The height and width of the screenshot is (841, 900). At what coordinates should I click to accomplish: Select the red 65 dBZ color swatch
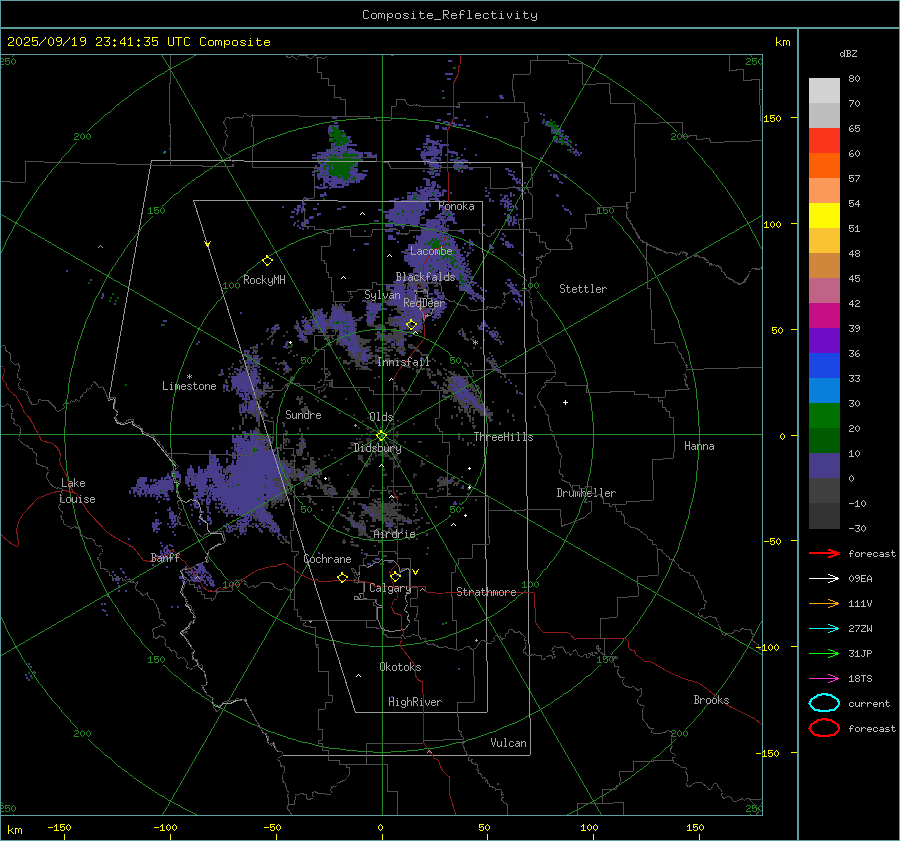pyautogui.click(x=824, y=140)
